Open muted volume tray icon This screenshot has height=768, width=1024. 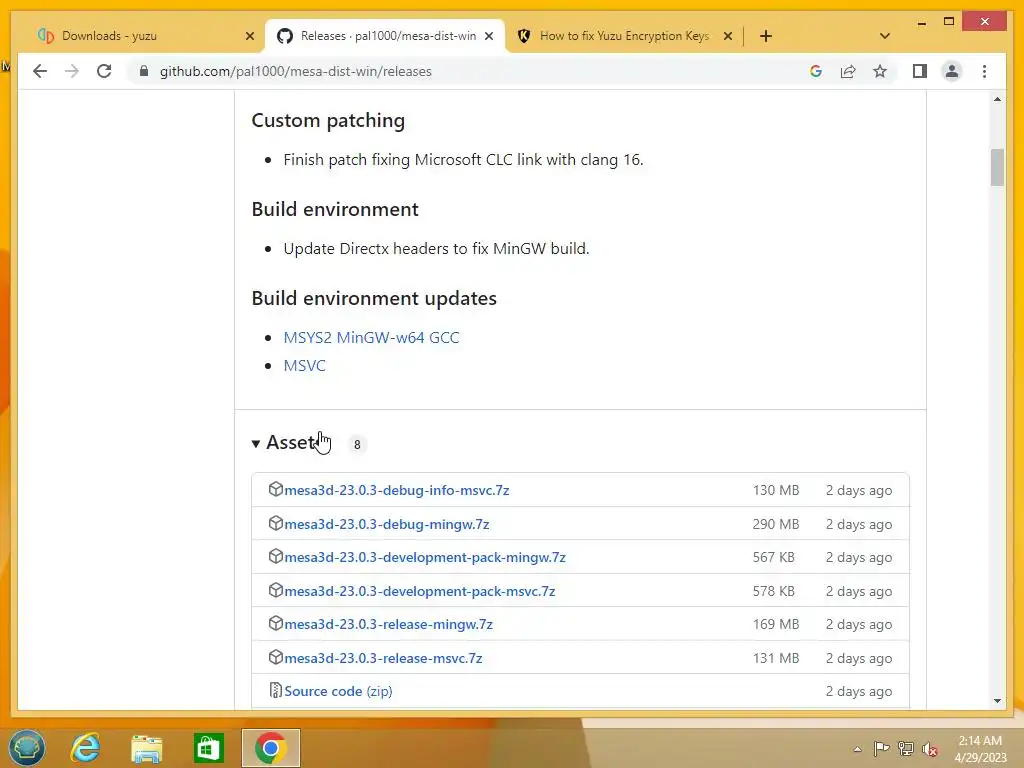click(x=930, y=749)
